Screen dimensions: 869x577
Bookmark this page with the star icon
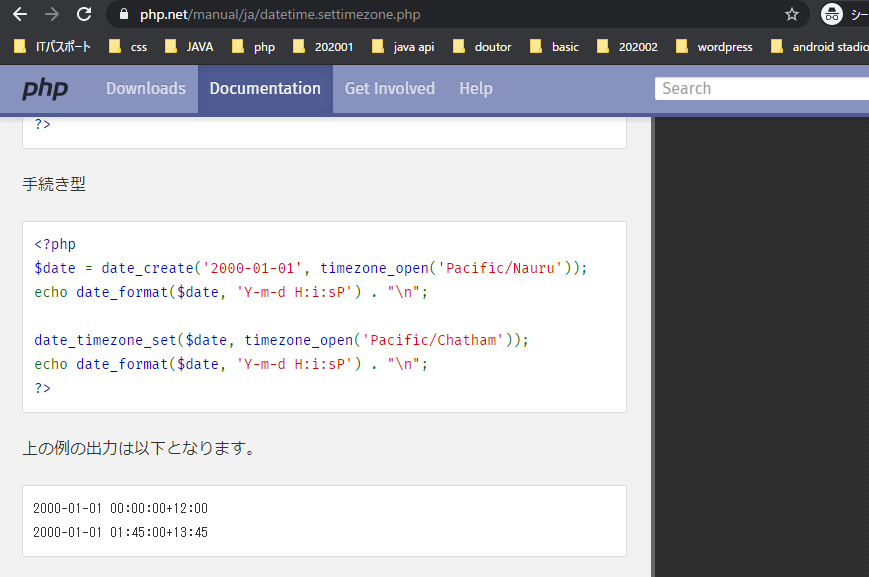pyautogui.click(x=792, y=14)
